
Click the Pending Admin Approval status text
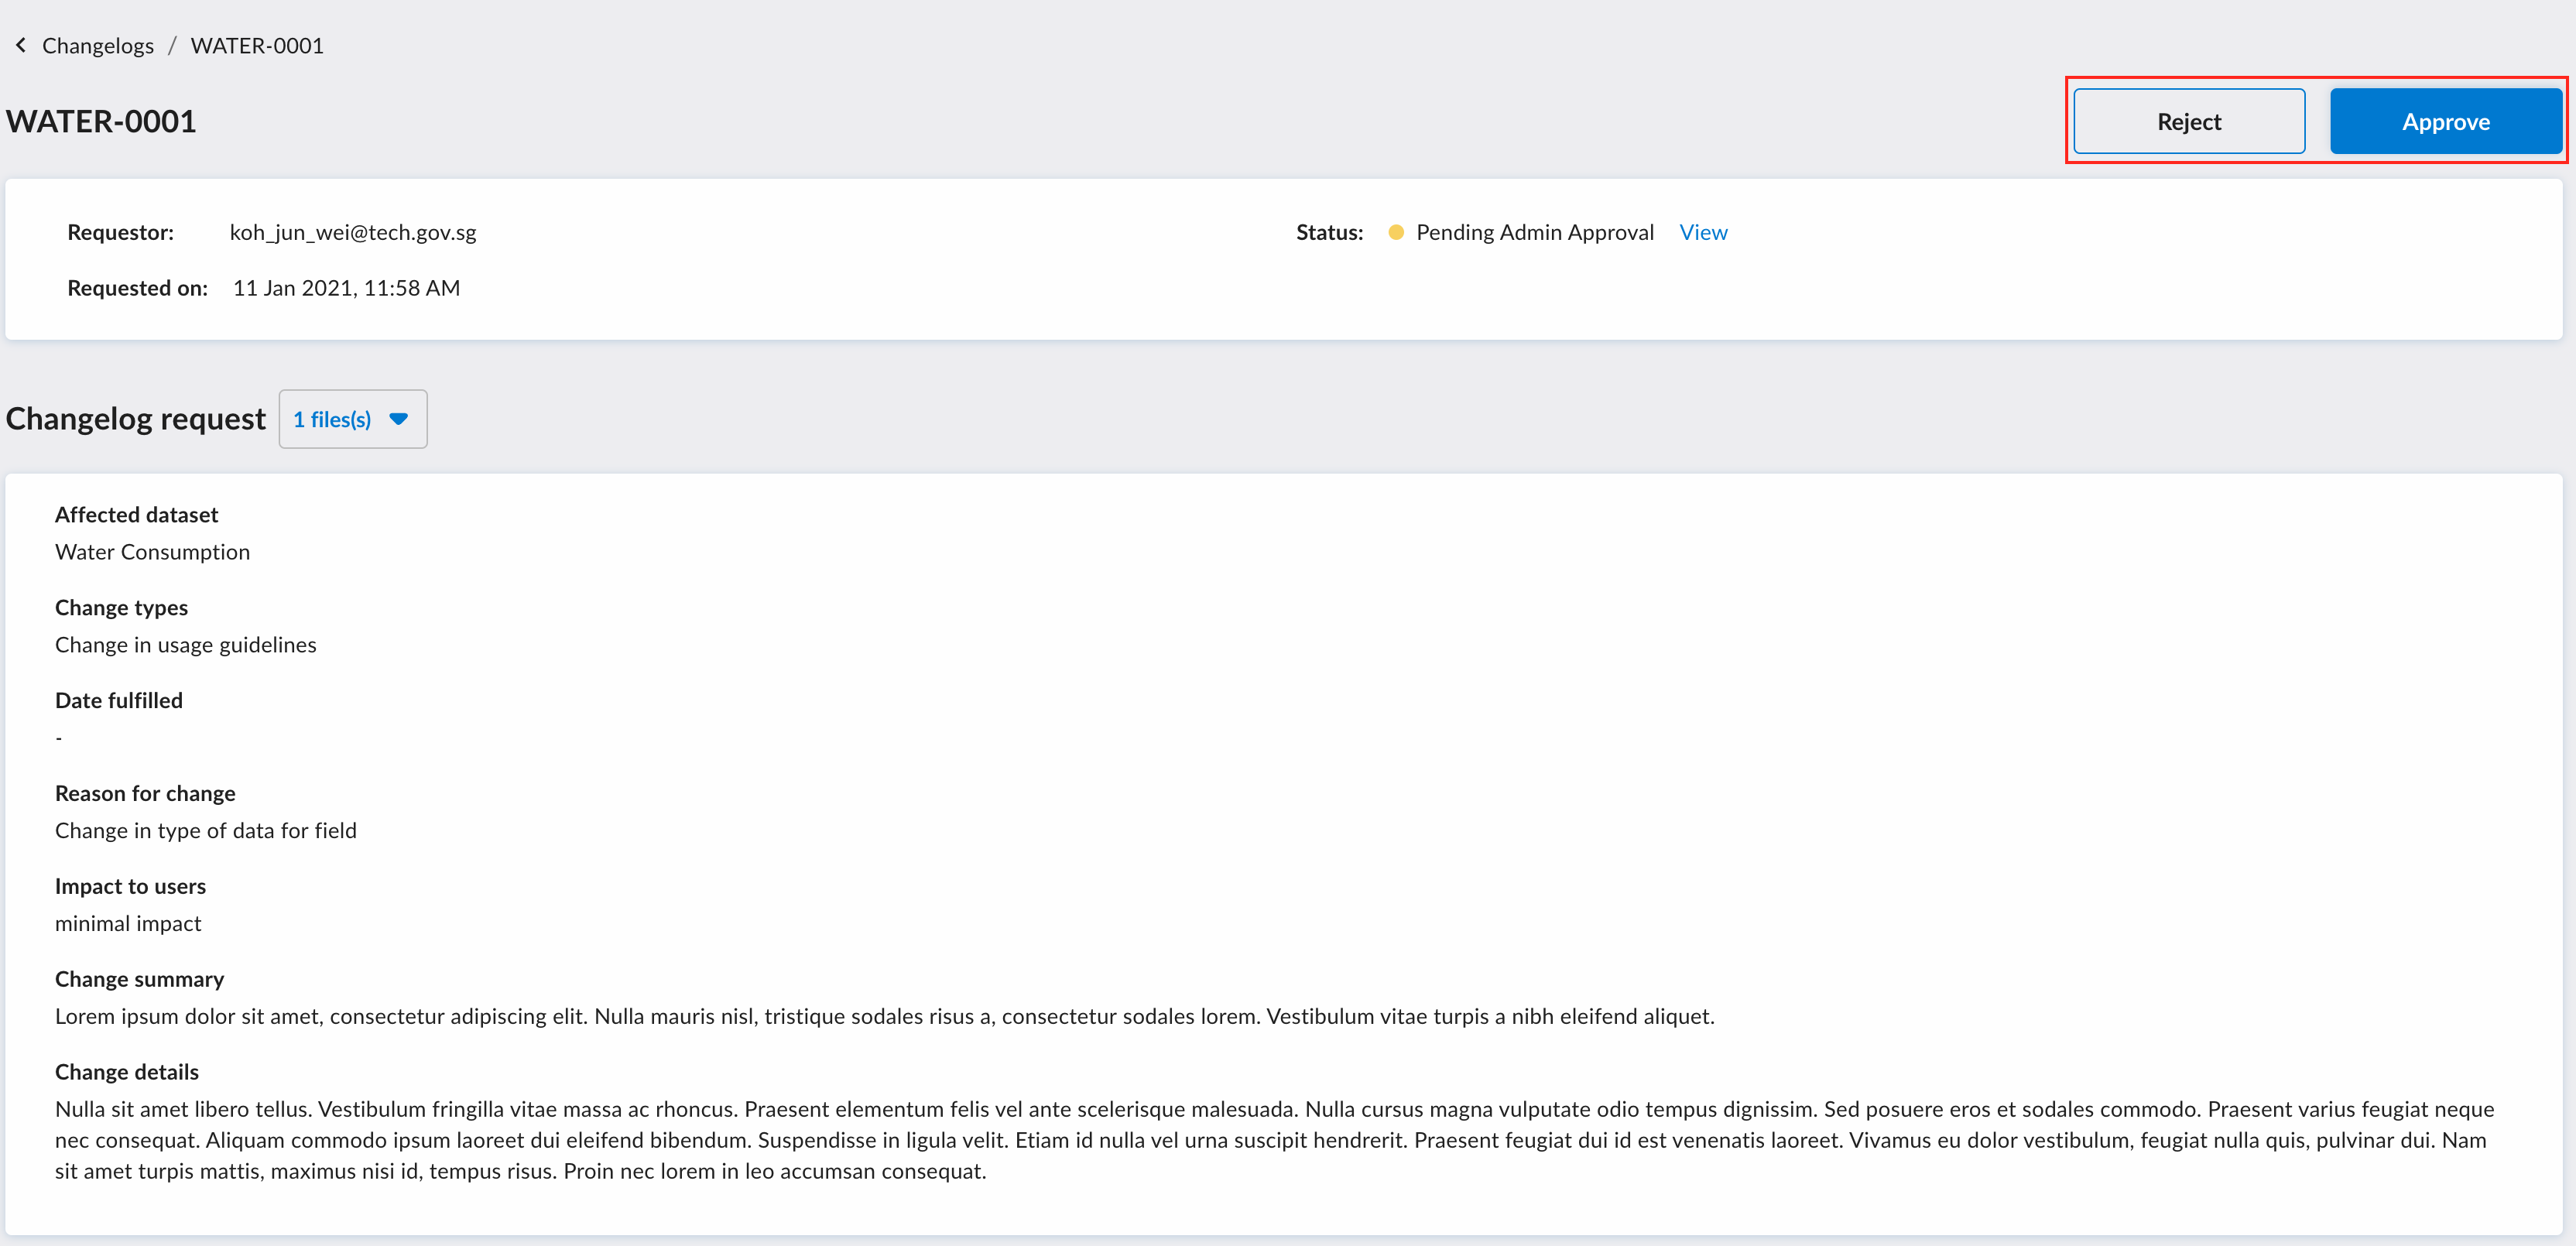(x=1535, y=232)
